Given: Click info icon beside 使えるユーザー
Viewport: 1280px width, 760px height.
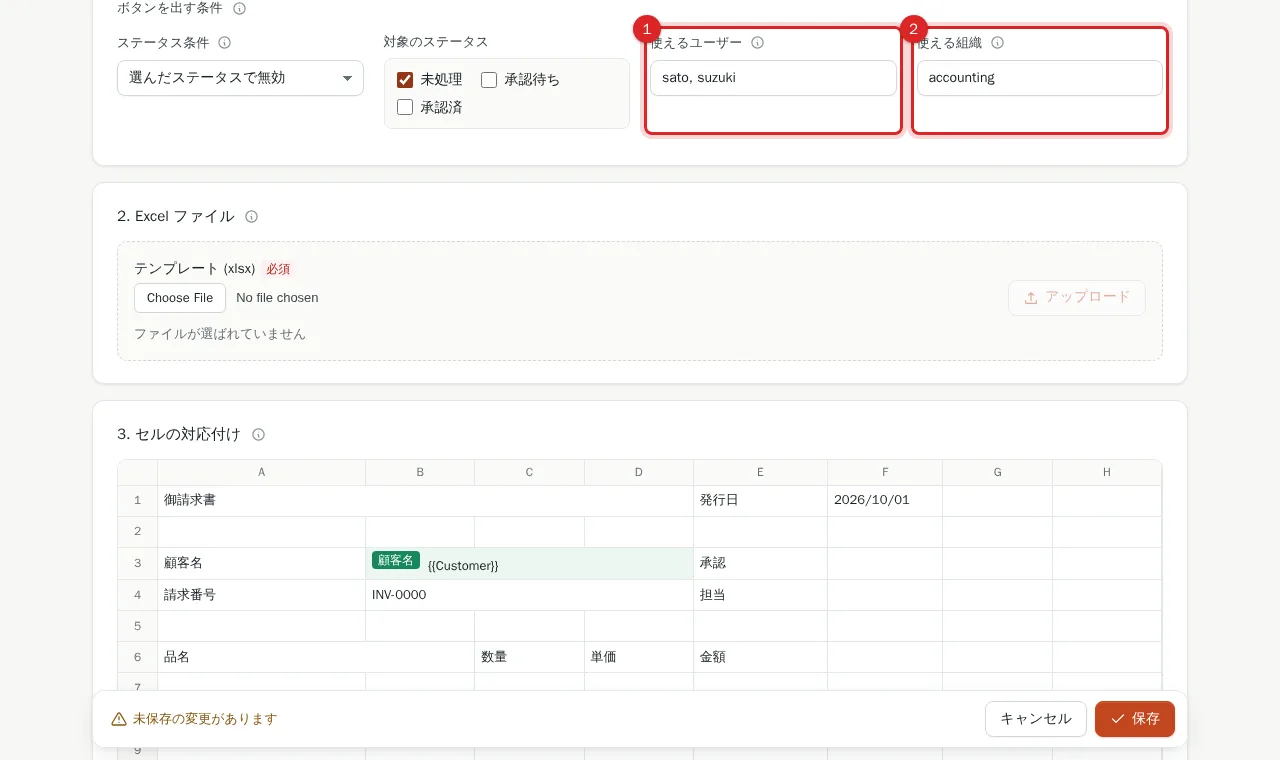Looking at the screenshot, I should [x=758, y=43].
